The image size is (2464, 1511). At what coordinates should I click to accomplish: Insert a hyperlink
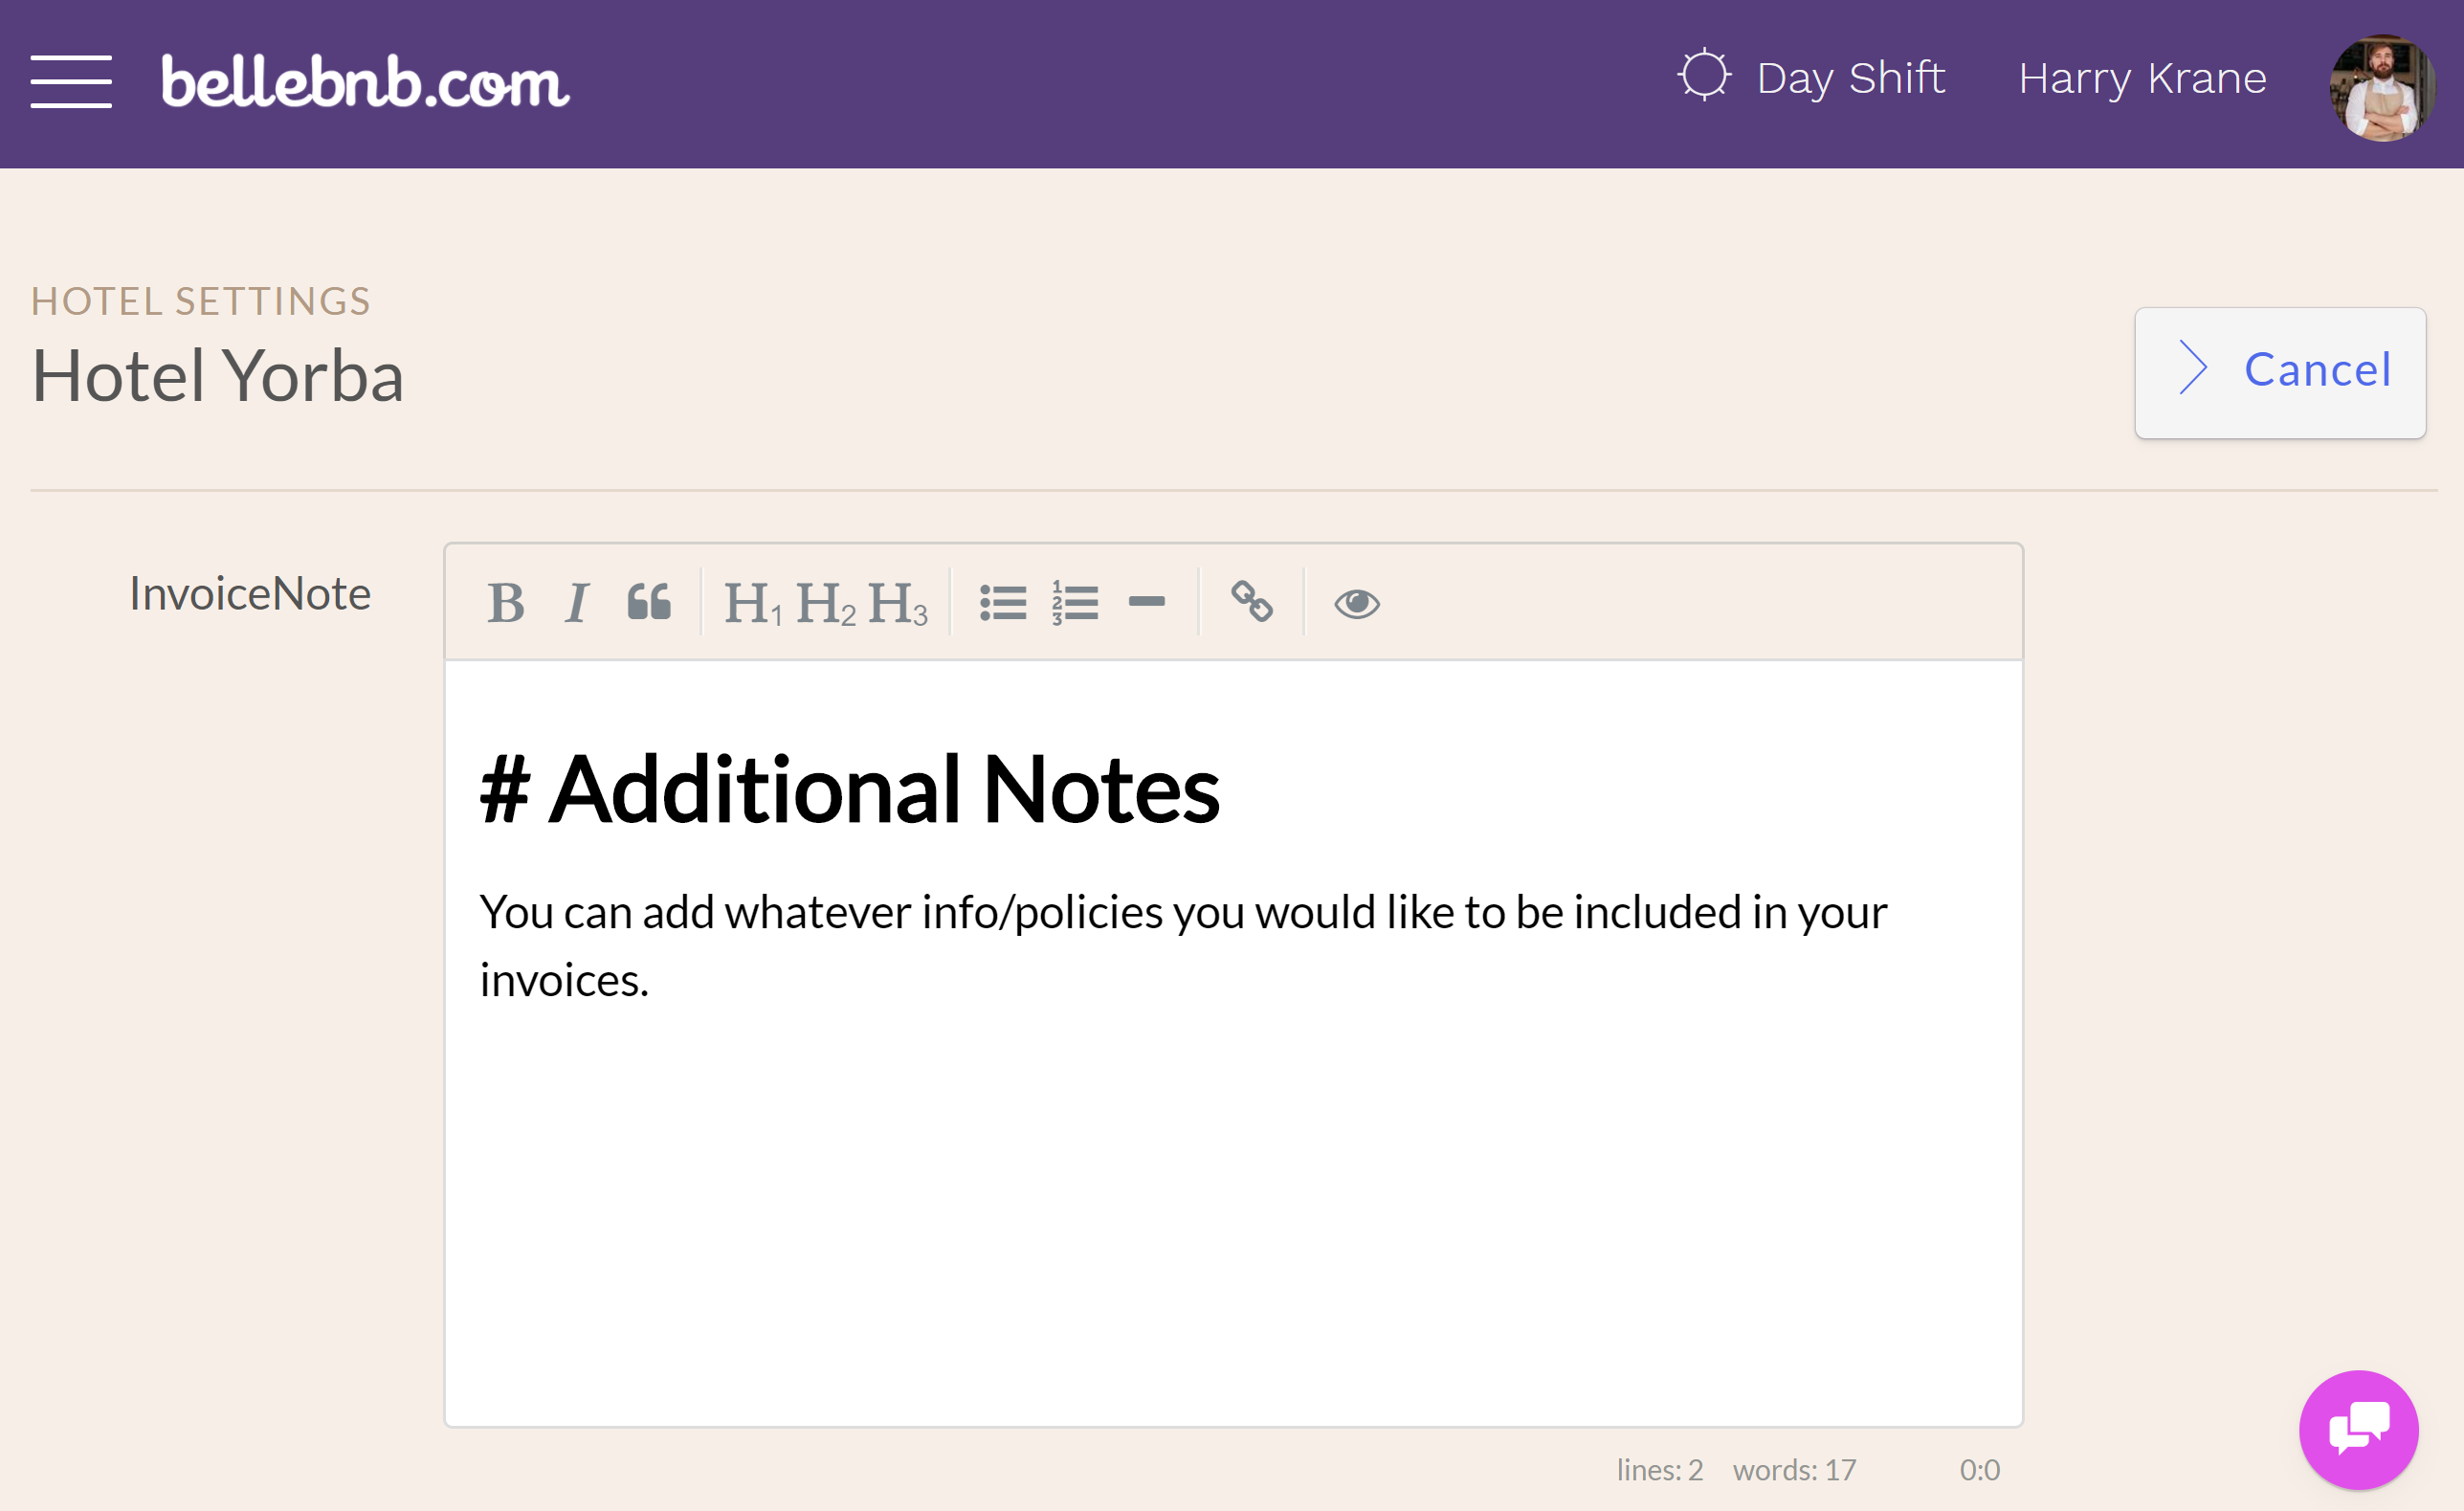[1252, 602]
